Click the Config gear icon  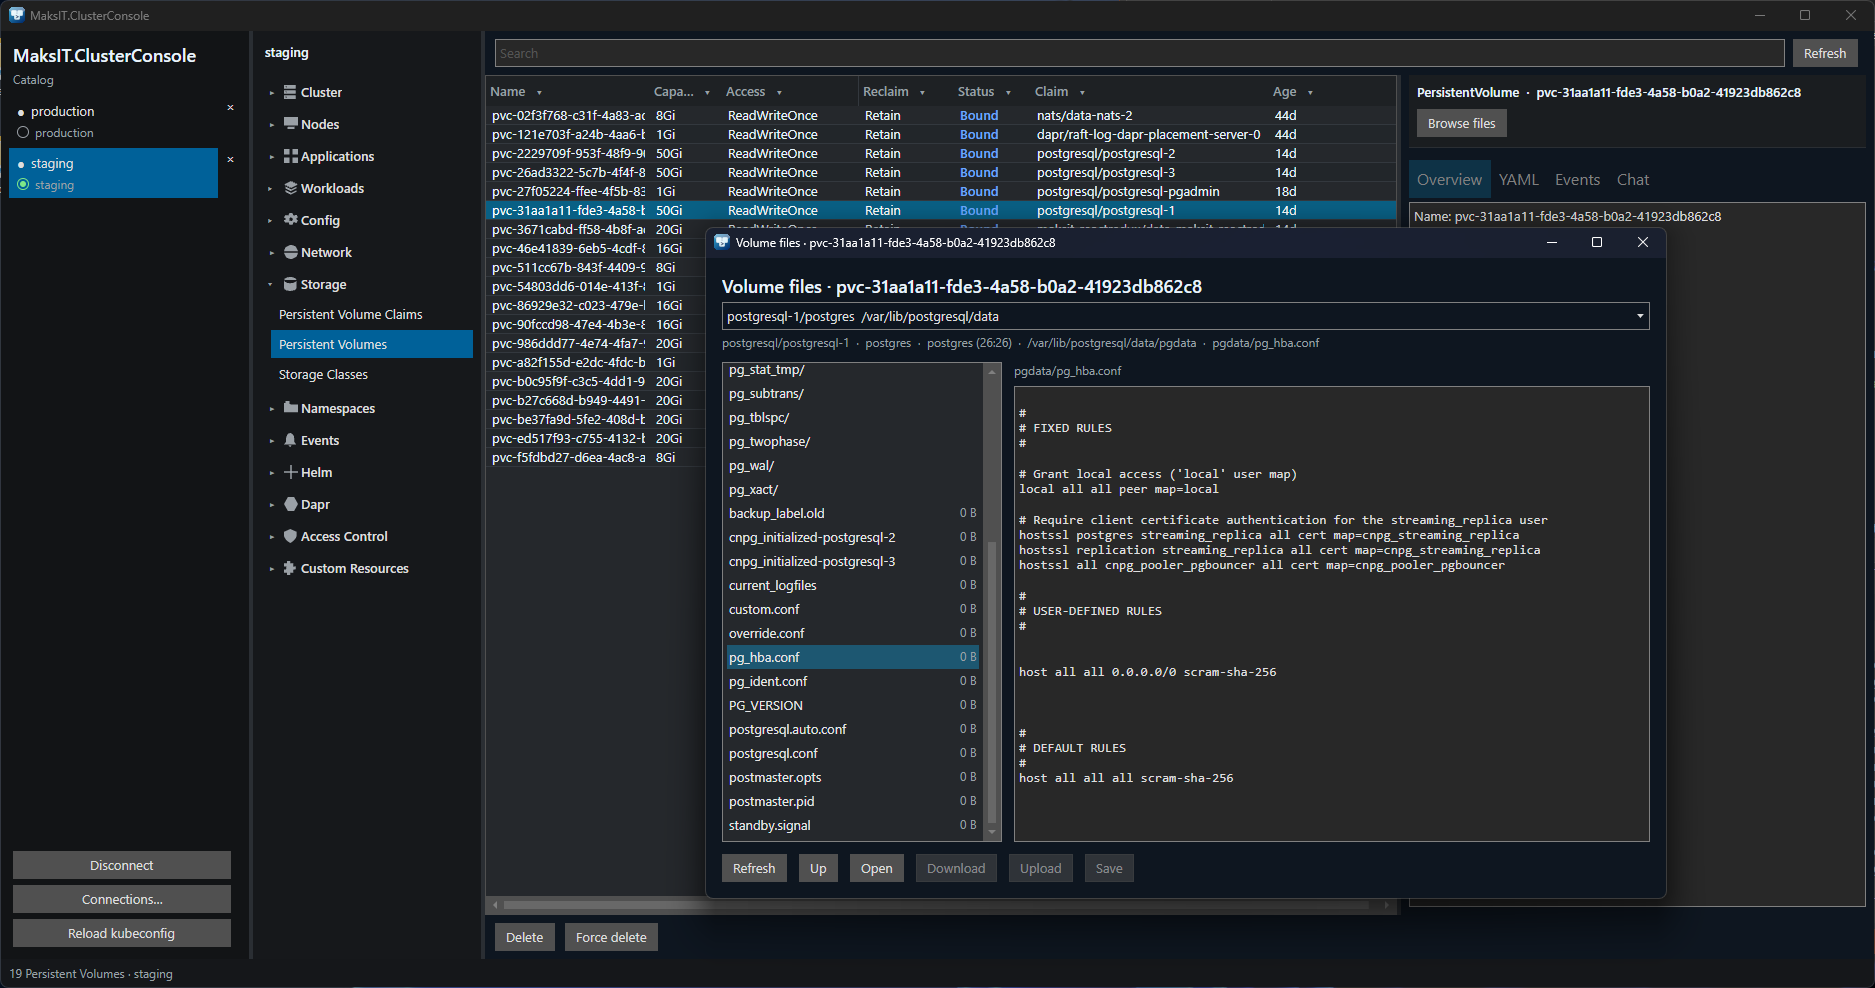click(291, 220)
